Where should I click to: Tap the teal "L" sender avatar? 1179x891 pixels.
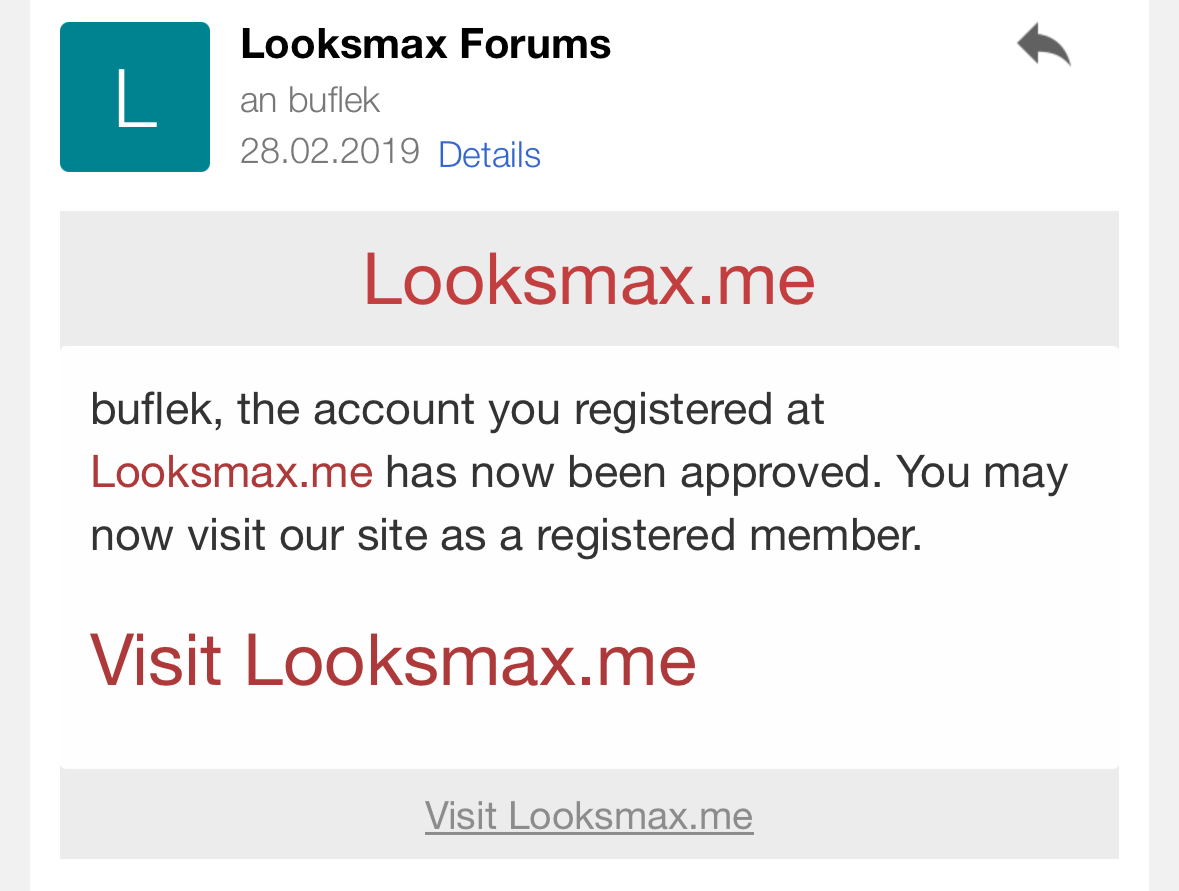pyautogui.click(x=135, y=97)
